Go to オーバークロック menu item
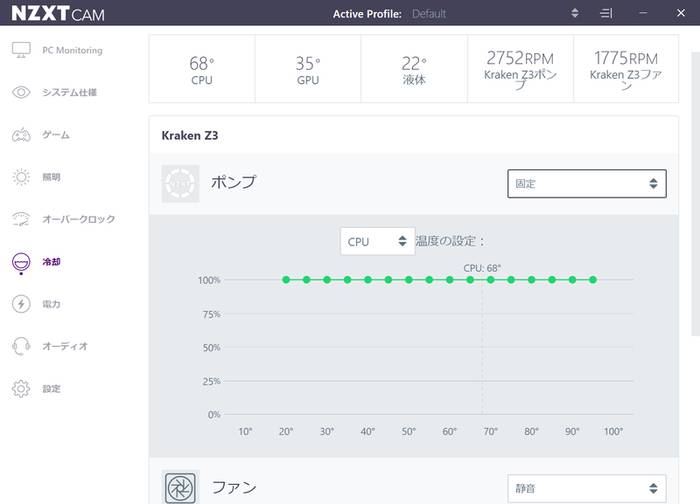 pyautogui.click(x=79, y=219)
